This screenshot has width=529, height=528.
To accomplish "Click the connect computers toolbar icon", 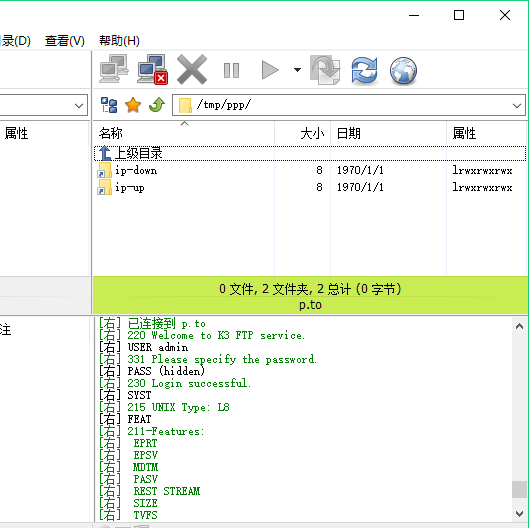I will coord(114,69).
